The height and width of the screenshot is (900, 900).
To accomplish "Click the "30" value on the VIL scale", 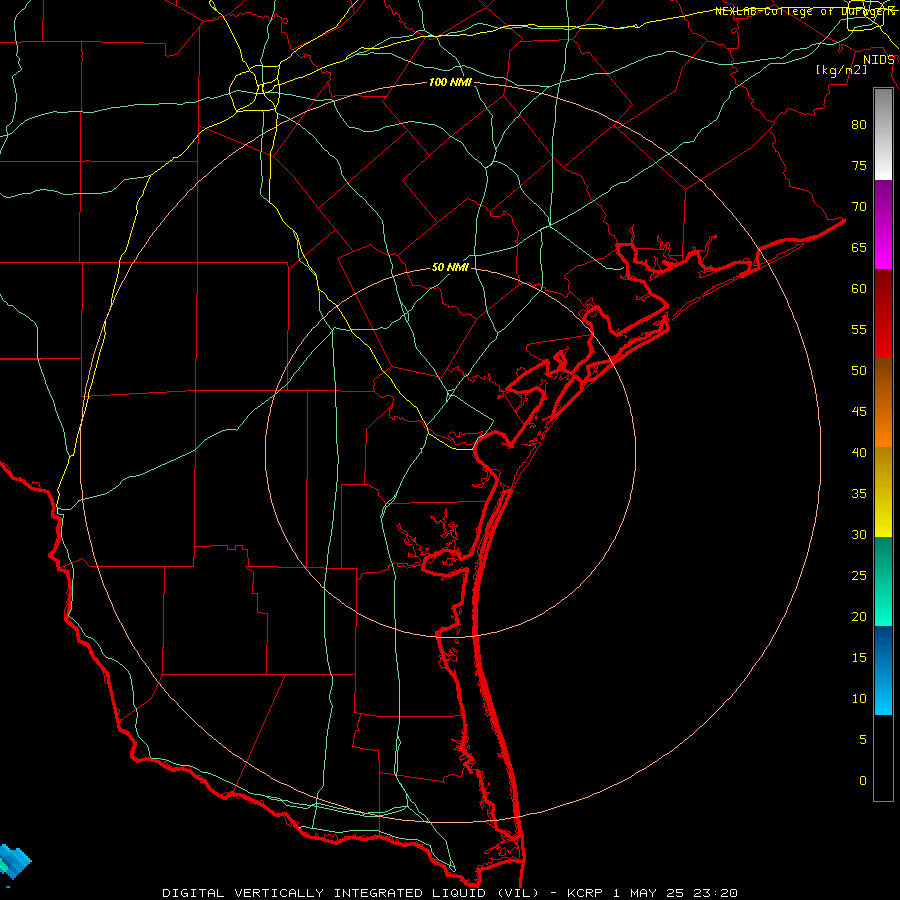I will [x=859, y=535].
